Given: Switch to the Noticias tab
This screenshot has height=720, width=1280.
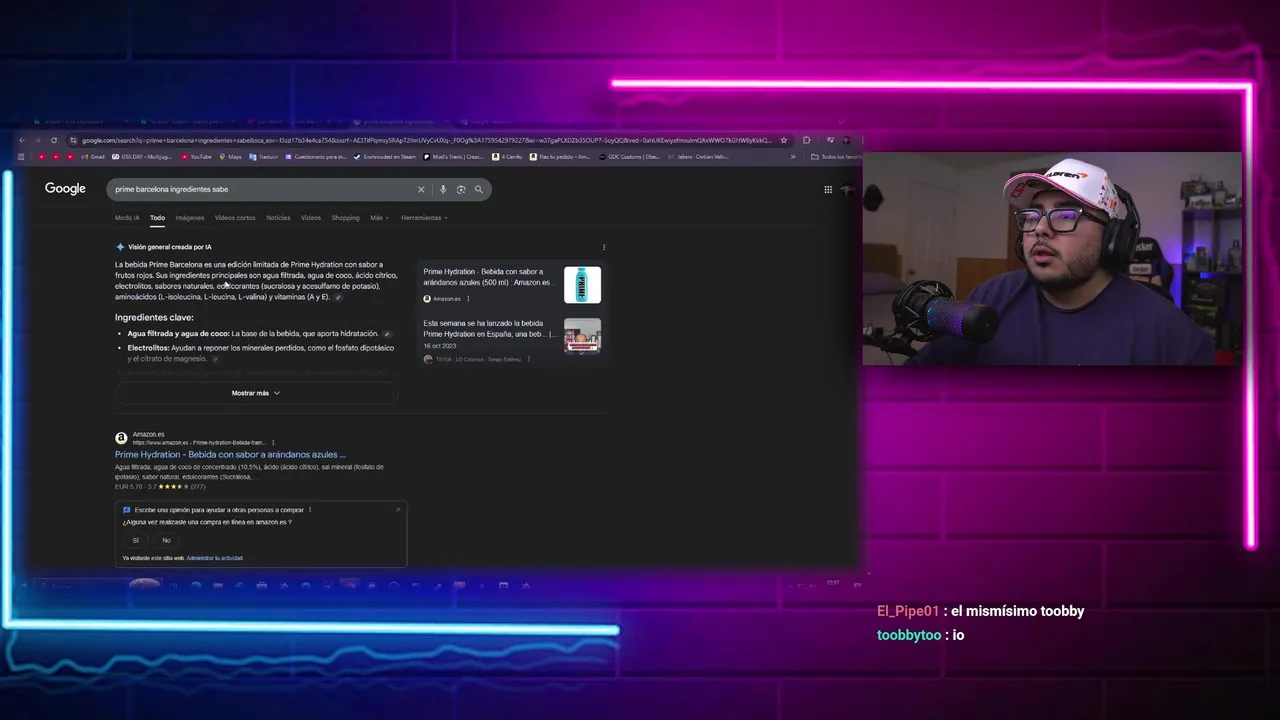Looking at the screenshot, I should point(278,218).
